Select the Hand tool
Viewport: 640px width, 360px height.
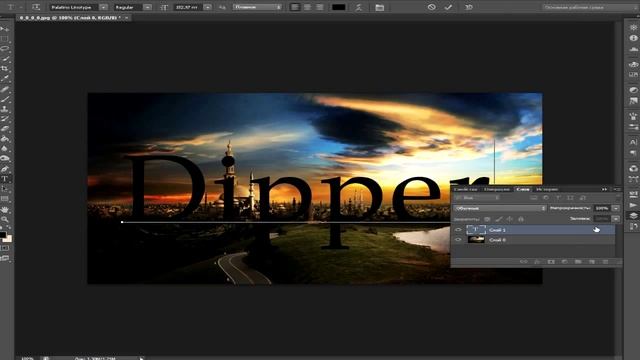pyautogui.click(x=5, y=209)
